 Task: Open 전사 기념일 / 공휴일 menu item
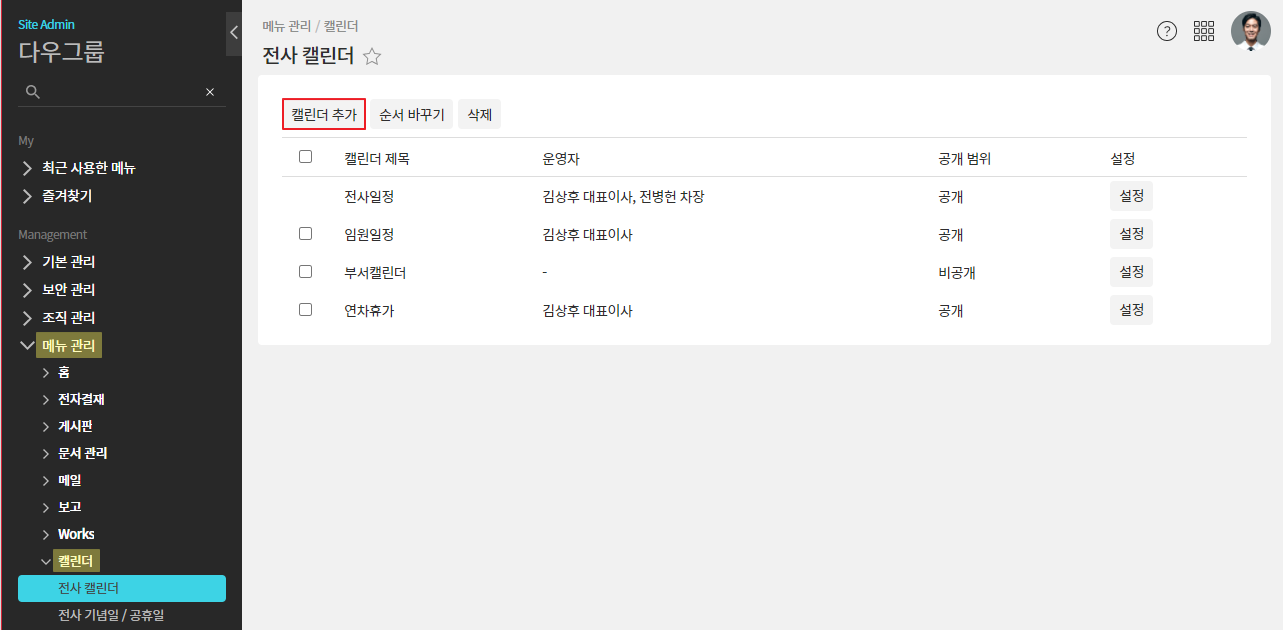click(111, 615)
